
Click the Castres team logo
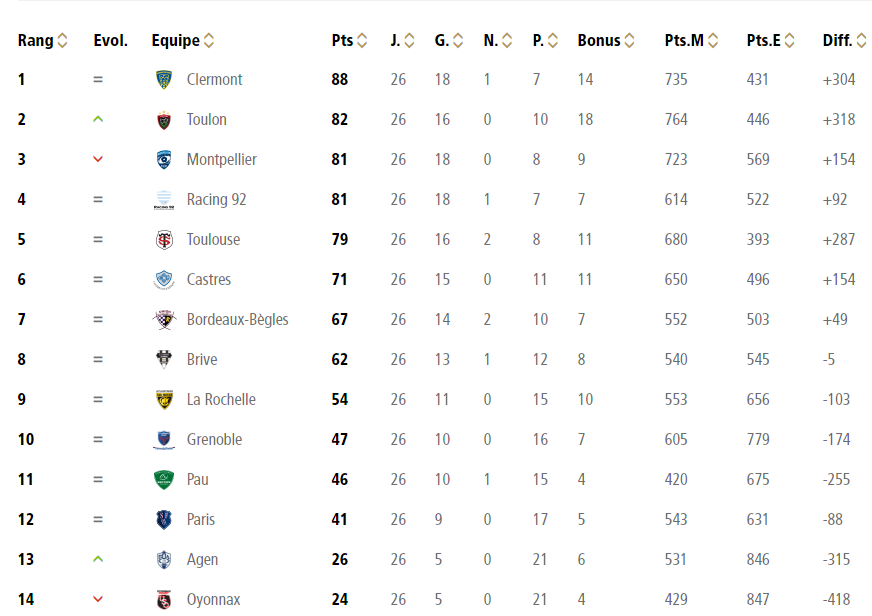coord(164,279)
